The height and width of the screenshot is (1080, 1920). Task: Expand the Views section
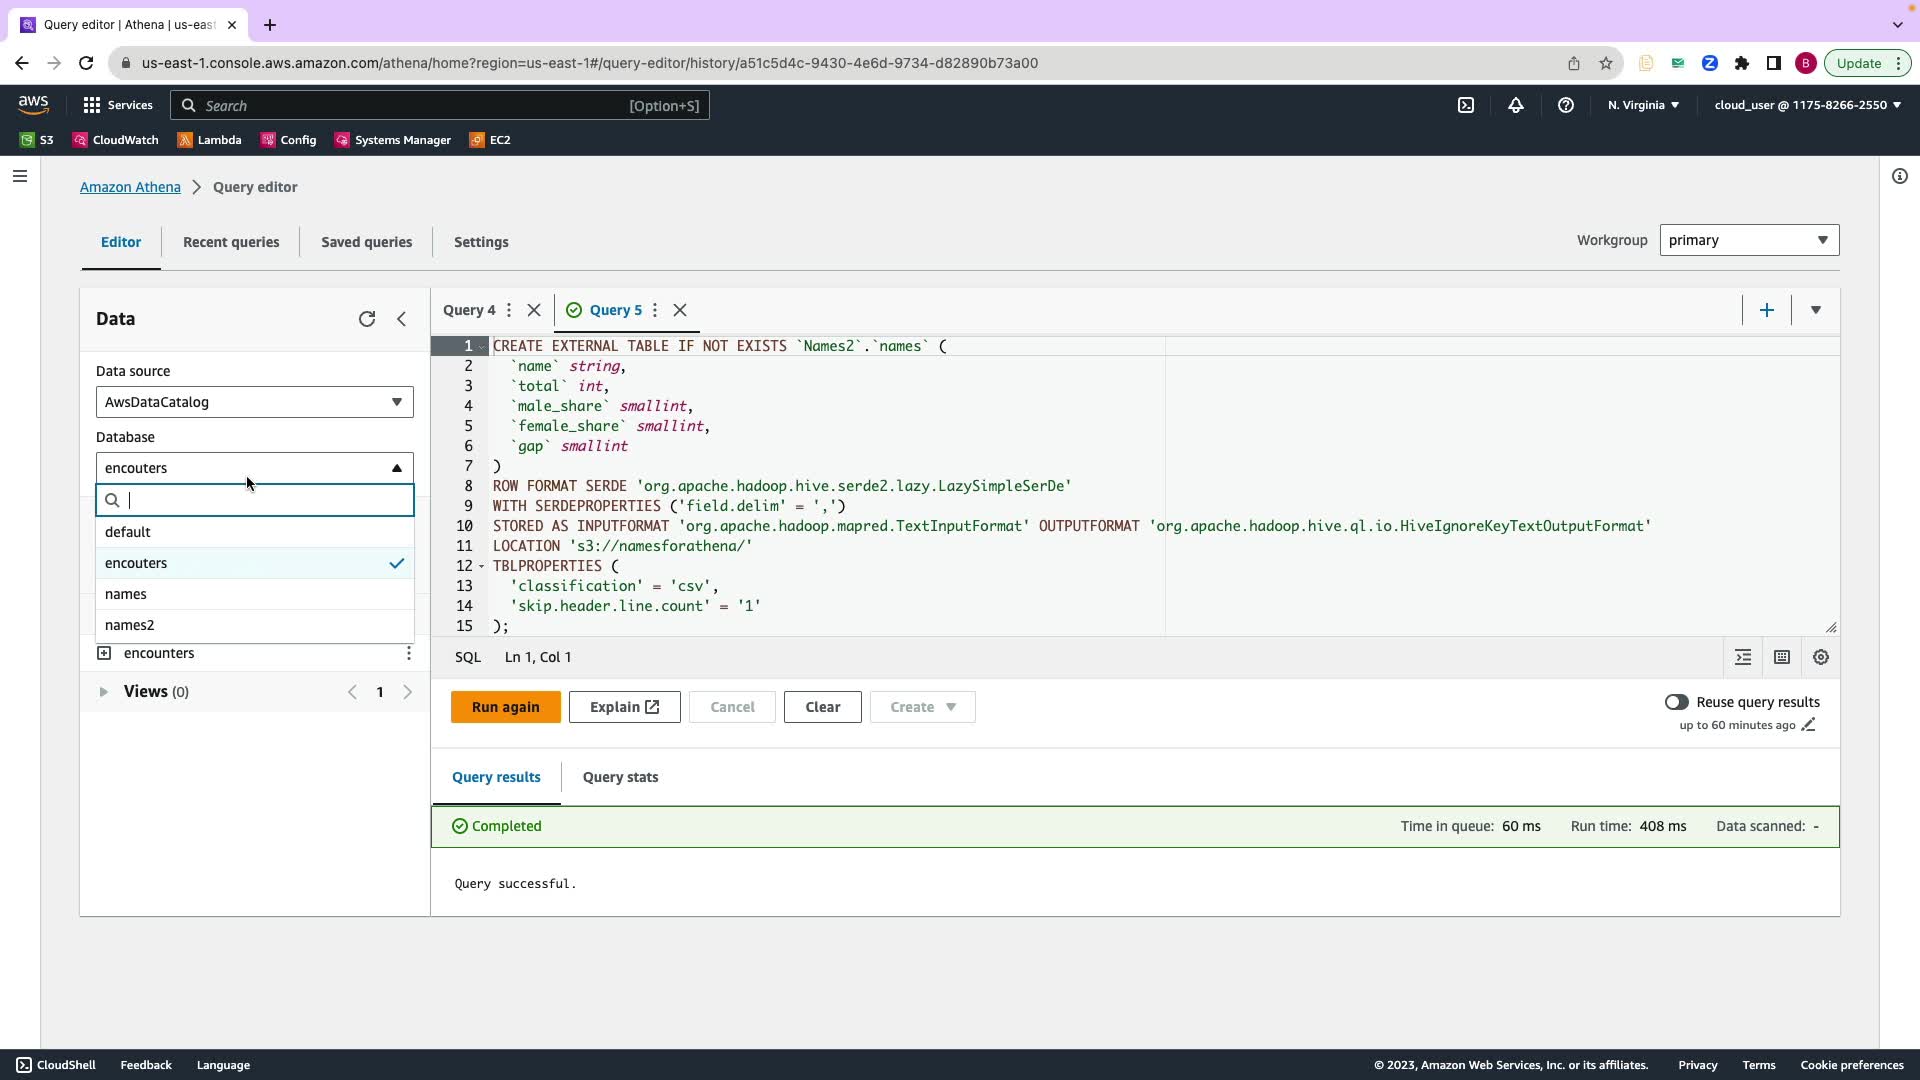tap(103, 692)
